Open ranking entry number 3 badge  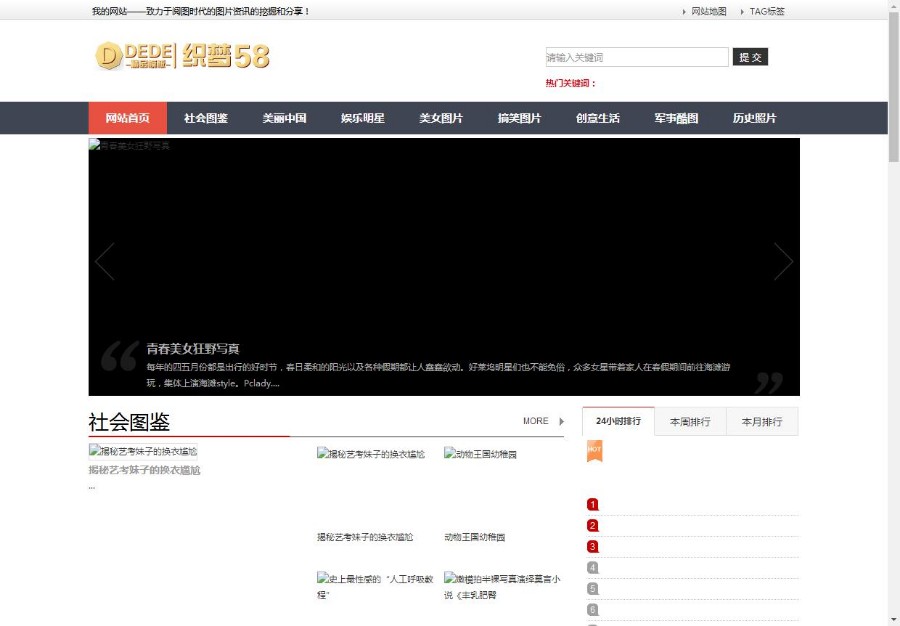(593, 547)
